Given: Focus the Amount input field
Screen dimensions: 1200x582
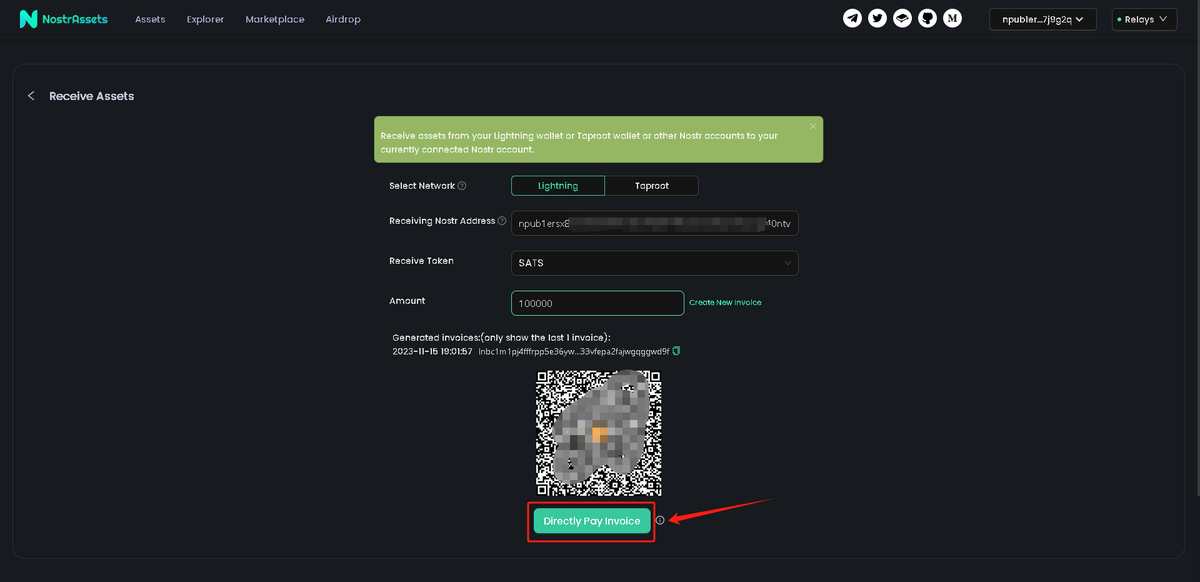Looking at the screenshot, I should click(x=597, y=302).
